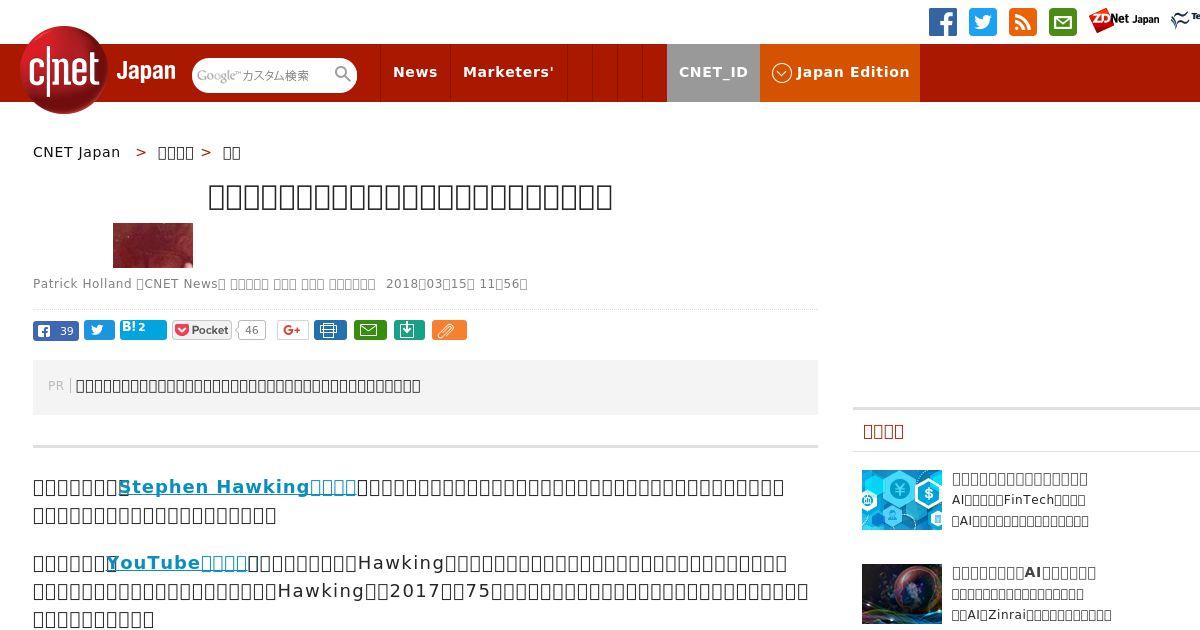Open the CNET Twitter icon in header

(983, 22)
